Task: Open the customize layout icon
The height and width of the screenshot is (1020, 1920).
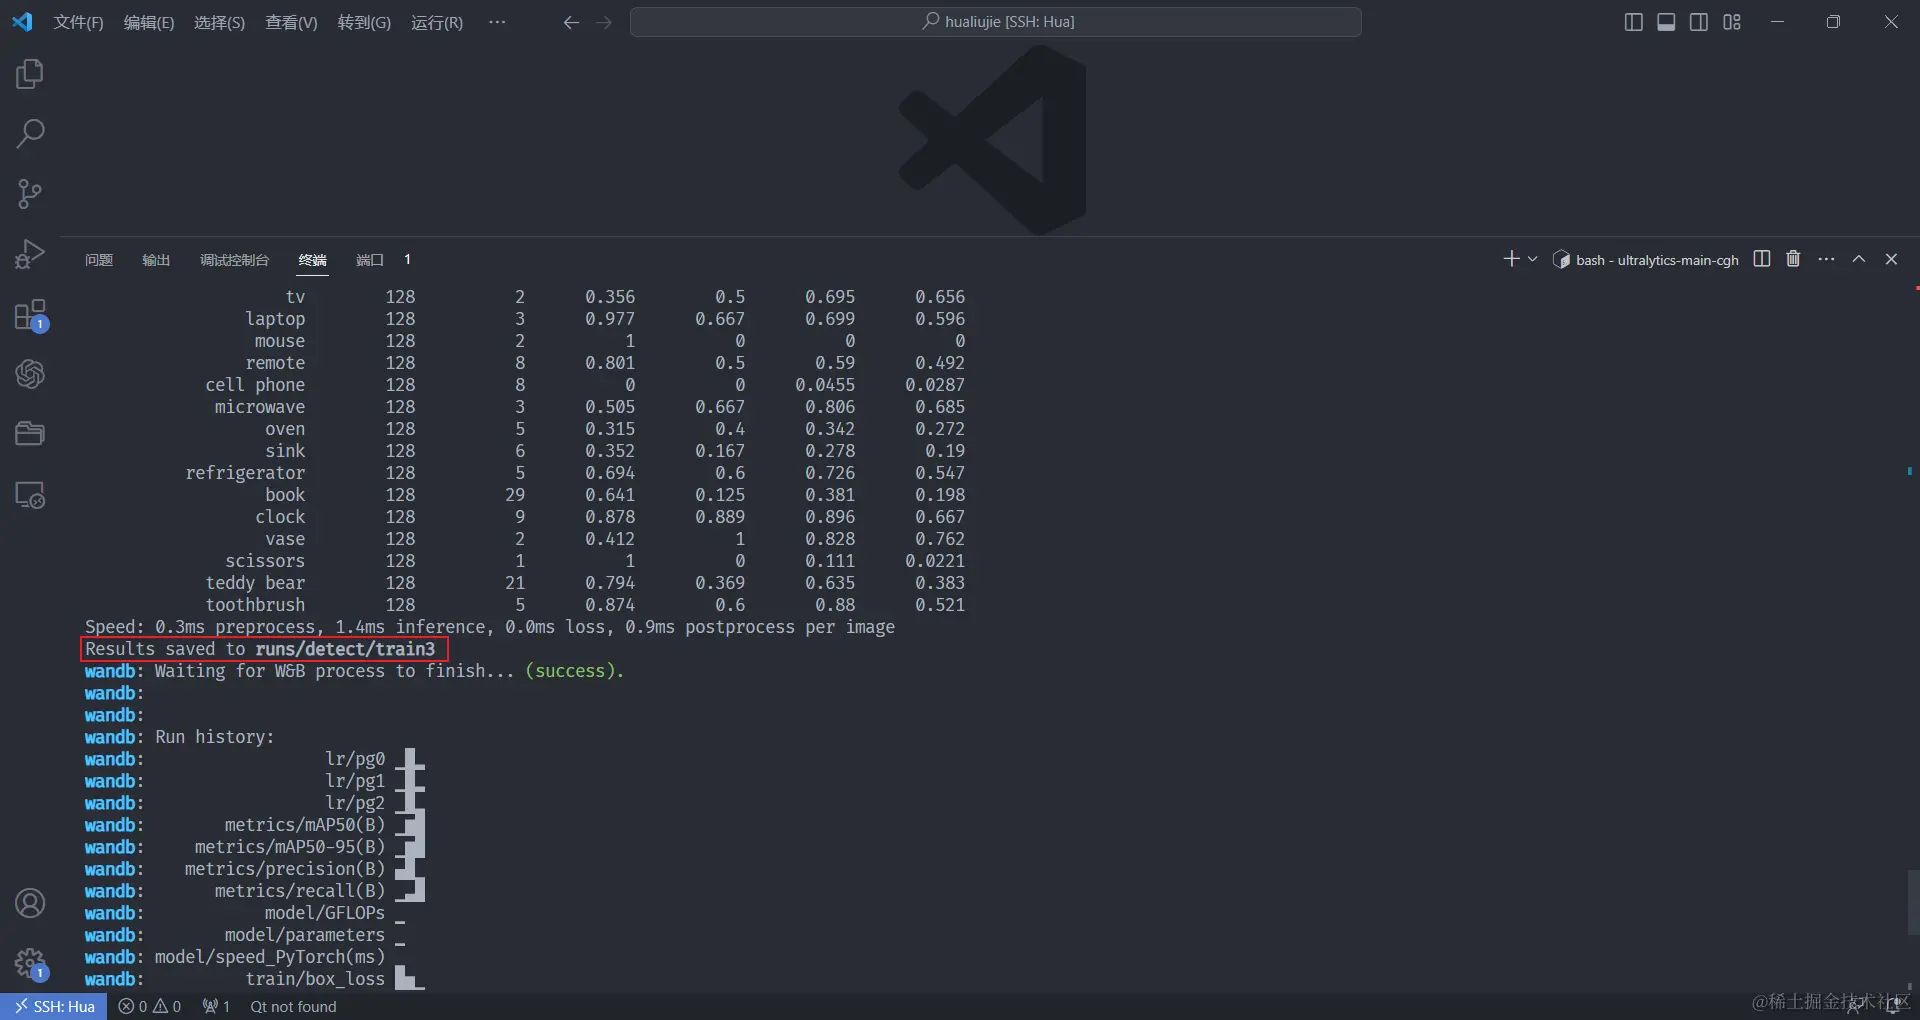Action: tap(1732, 22)
